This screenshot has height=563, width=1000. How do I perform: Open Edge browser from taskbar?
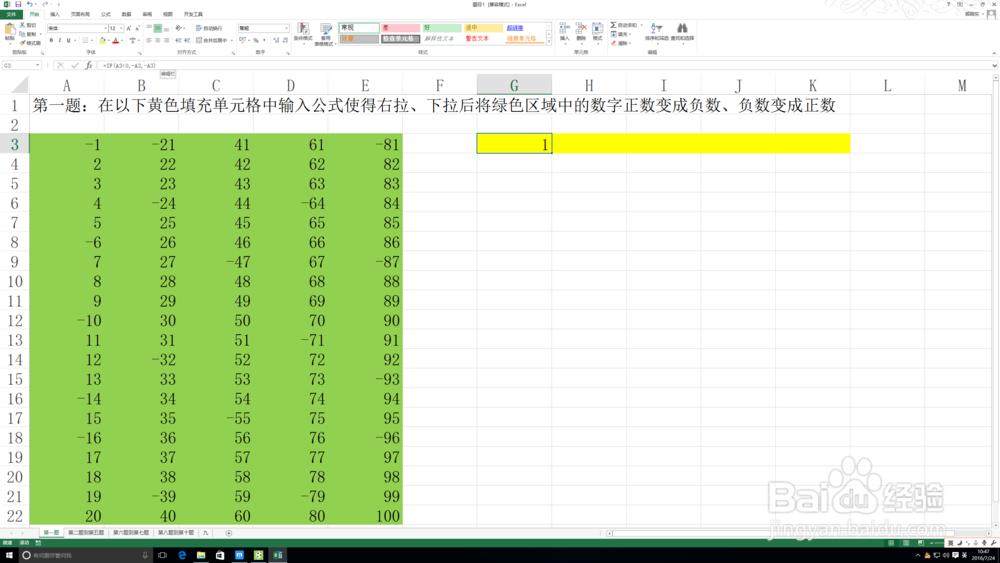click(x=182, y=555)
